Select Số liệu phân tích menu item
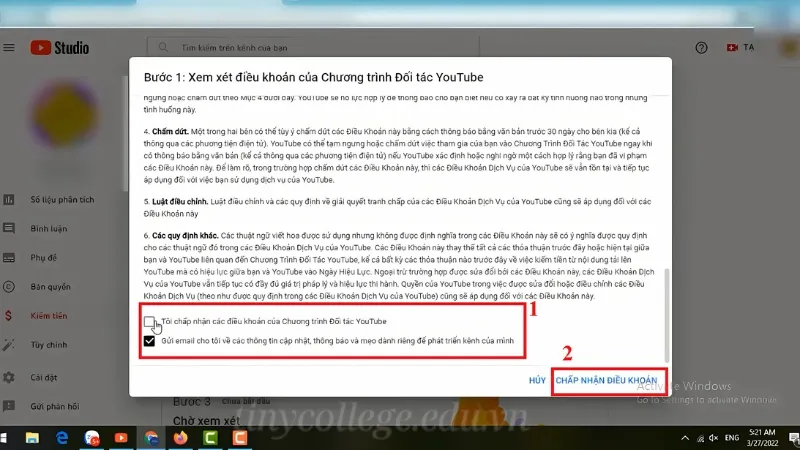This screenshot has height=450, width=800. click(62, 199)
